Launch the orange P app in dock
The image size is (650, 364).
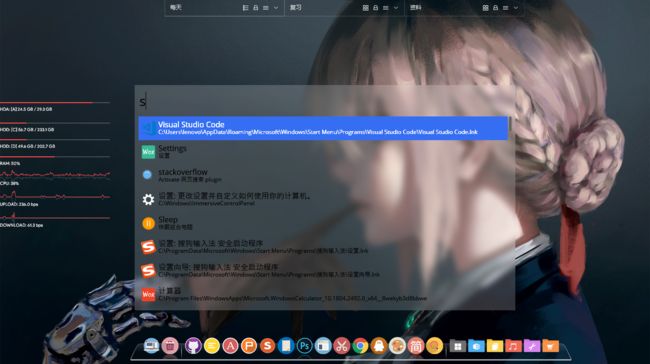[249, 345]
